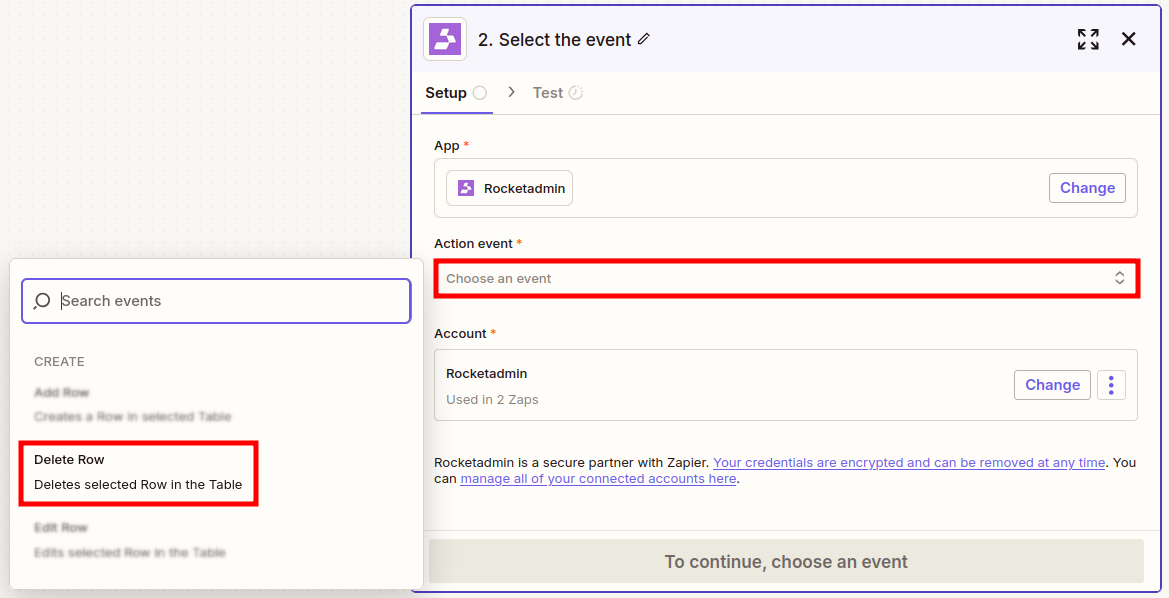Click the Setup status circle indicator
This screenshot has height=598, width=1169.
coord(480,93)
